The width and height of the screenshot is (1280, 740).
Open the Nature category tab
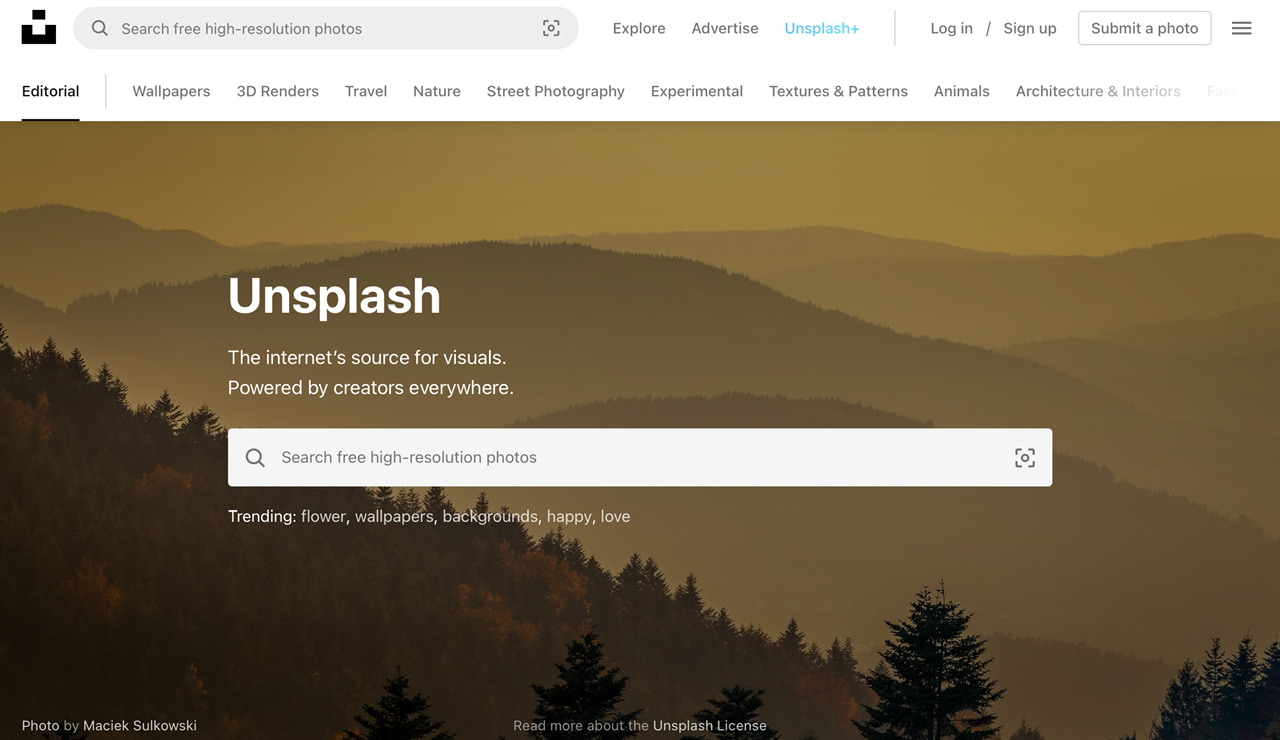click(437, 91)
